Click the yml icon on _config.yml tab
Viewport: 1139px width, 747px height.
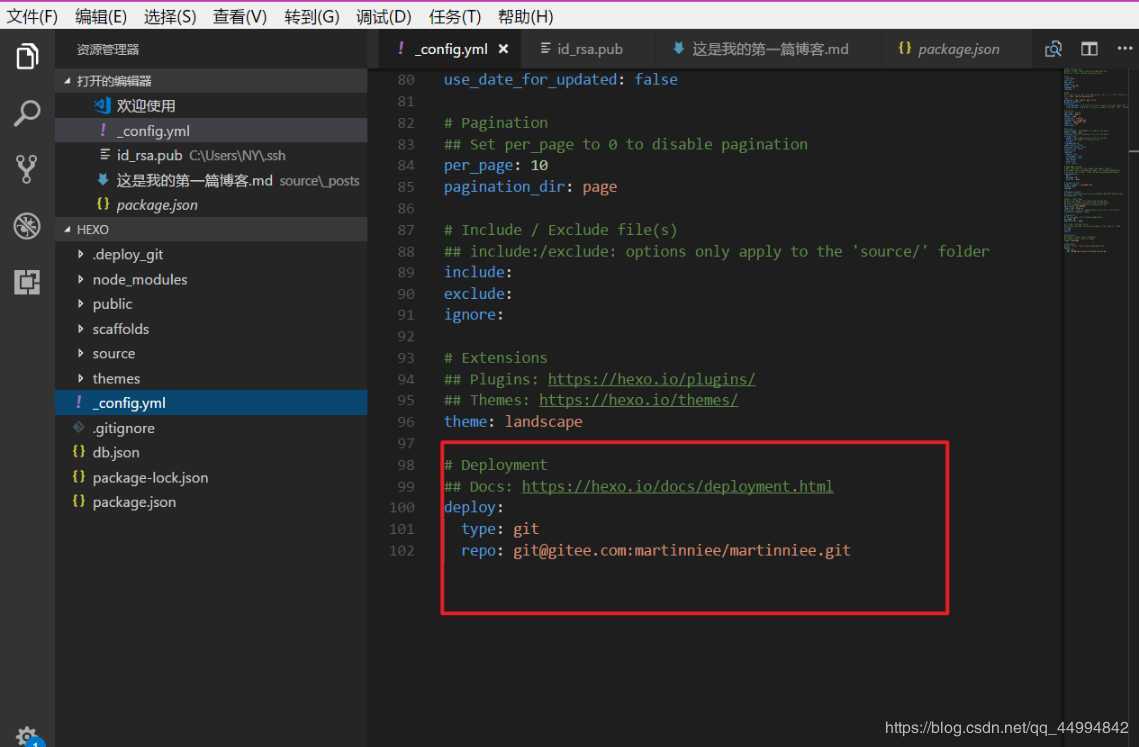click(400, 48)
